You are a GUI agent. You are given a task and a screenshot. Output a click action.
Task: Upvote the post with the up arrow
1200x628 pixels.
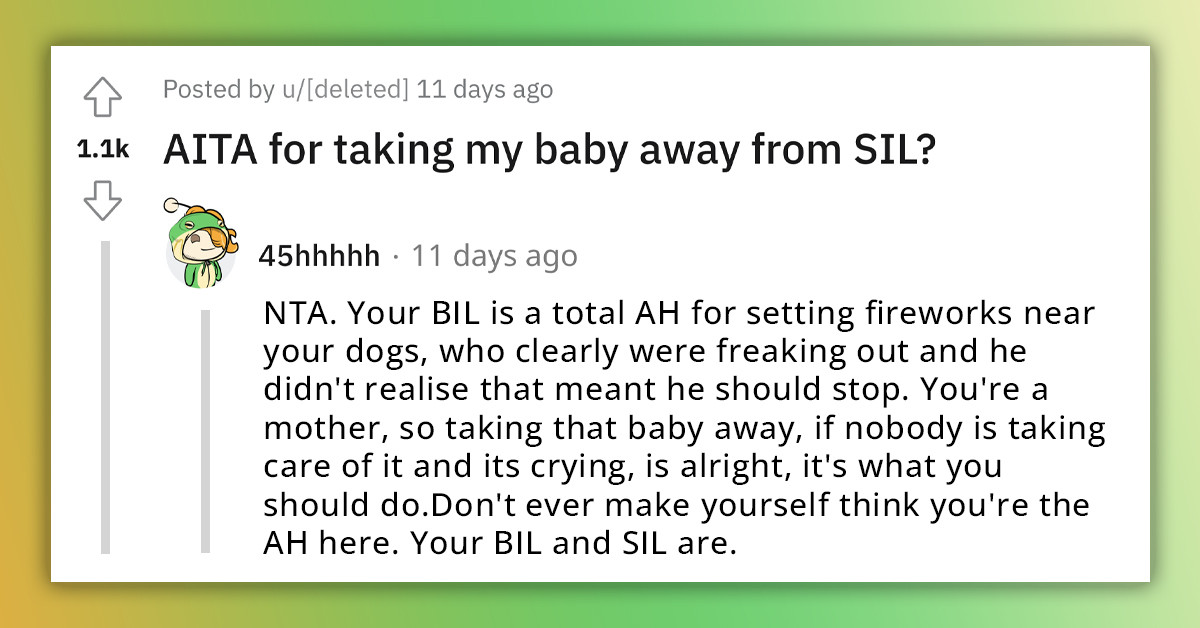pyautogui.click(x=104, y=95)
